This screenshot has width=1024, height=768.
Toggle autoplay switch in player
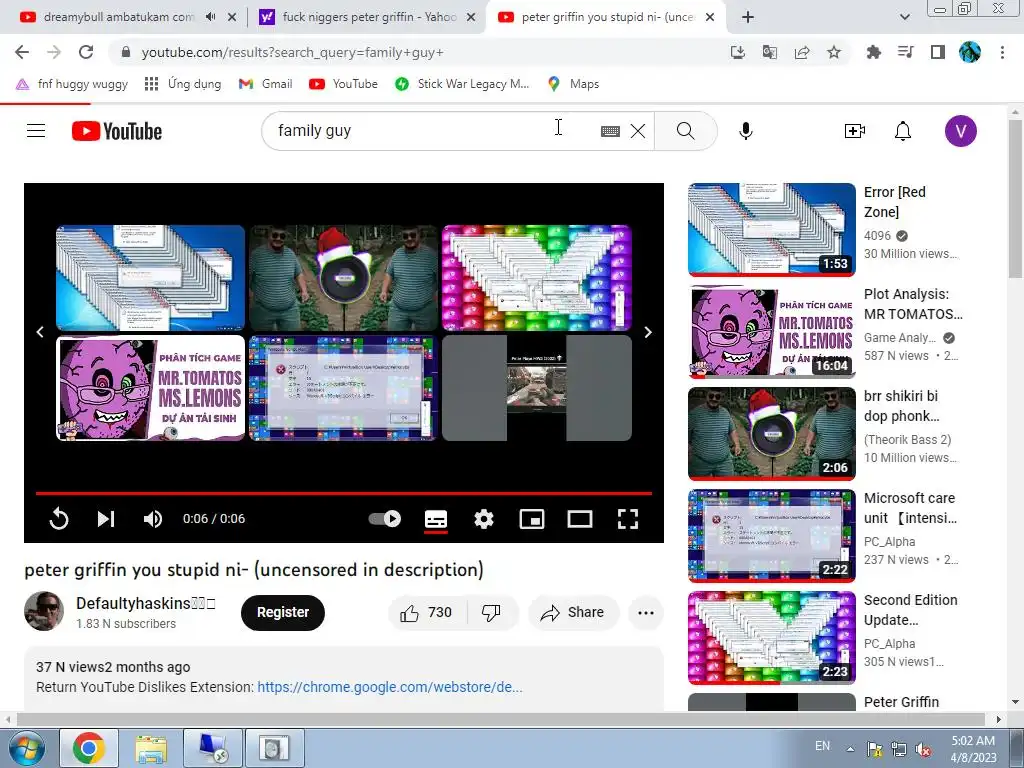point(385,519)
